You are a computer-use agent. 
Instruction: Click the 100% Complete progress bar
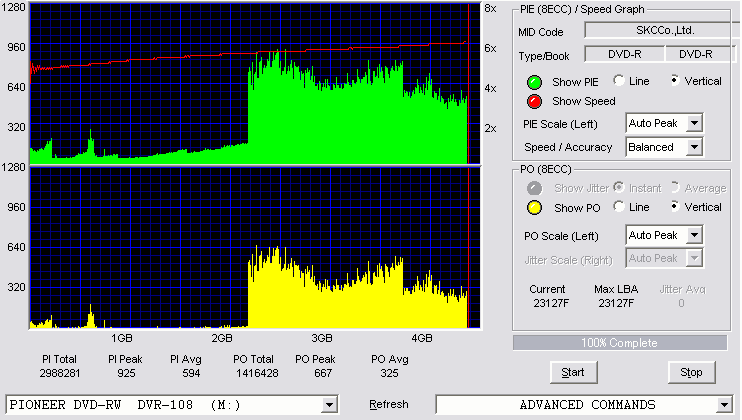(x=619, y=343)
